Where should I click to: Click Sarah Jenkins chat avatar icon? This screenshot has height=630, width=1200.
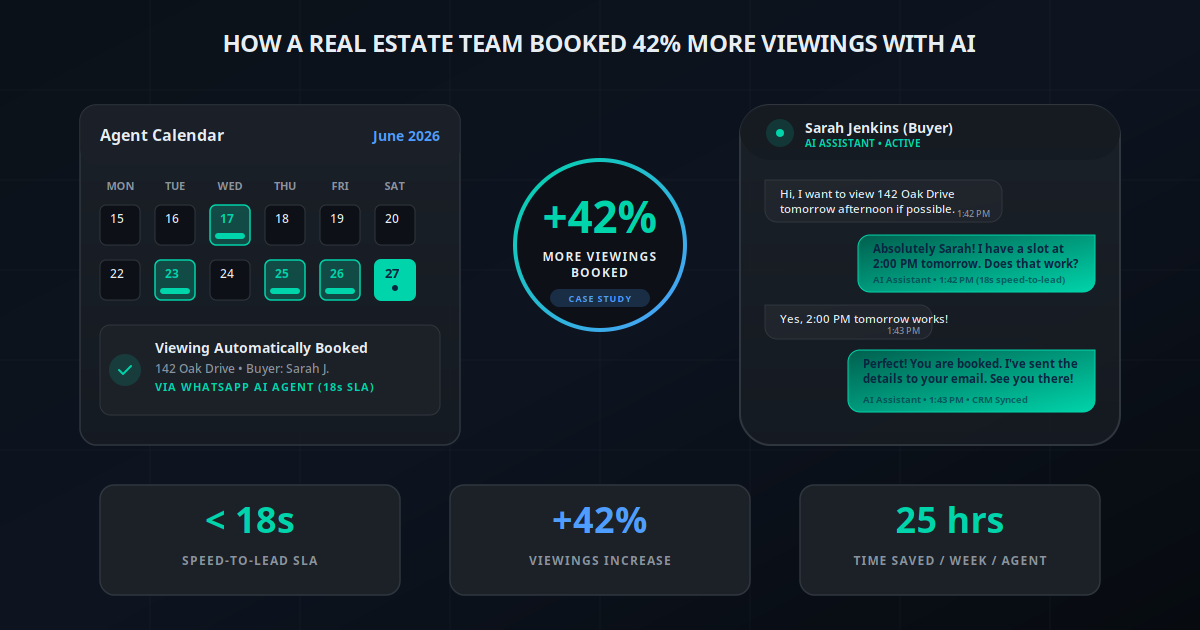[x=779, y=133]
